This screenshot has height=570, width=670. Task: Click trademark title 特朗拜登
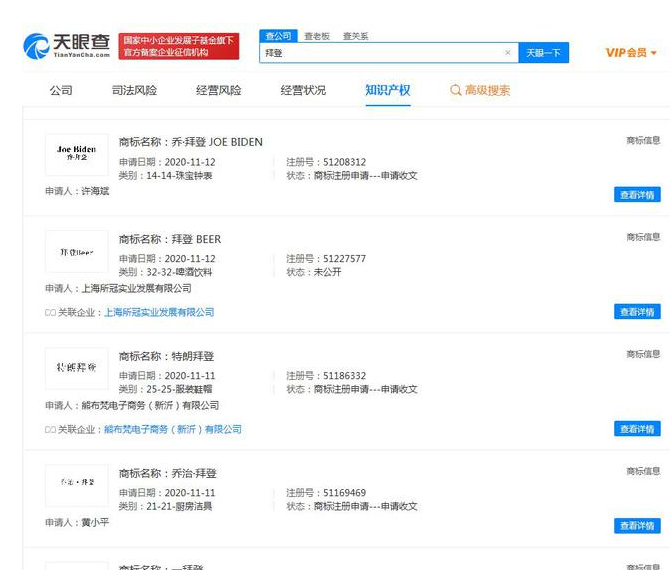pyautogui.click(x=192, y=356)
